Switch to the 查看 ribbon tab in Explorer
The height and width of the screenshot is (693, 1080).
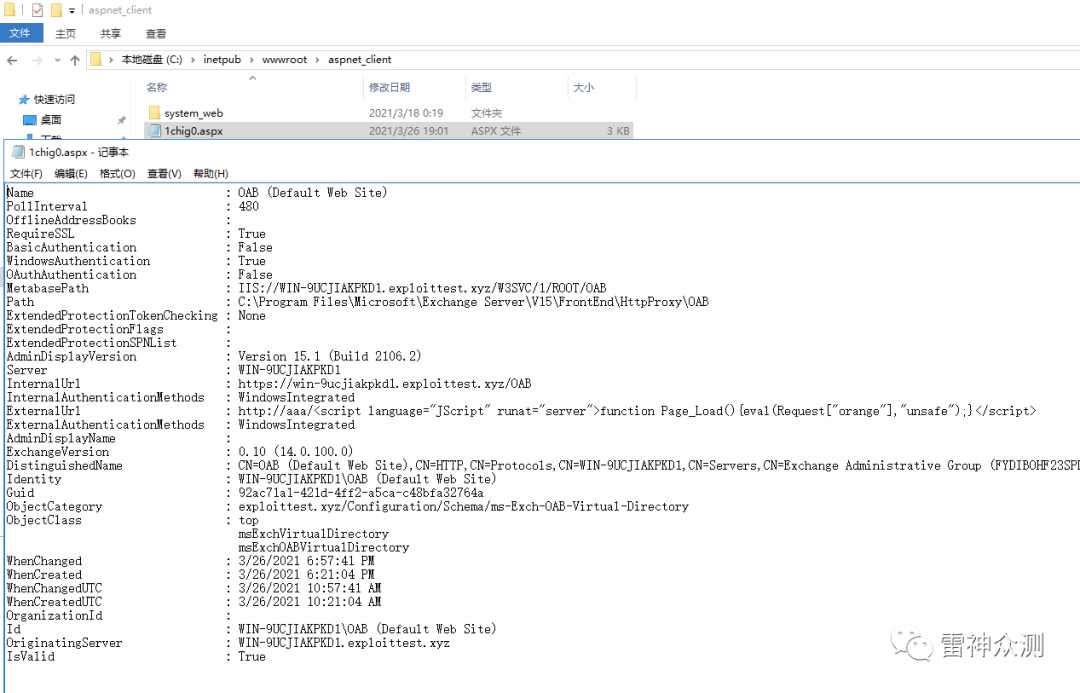[x=156, y=33]
